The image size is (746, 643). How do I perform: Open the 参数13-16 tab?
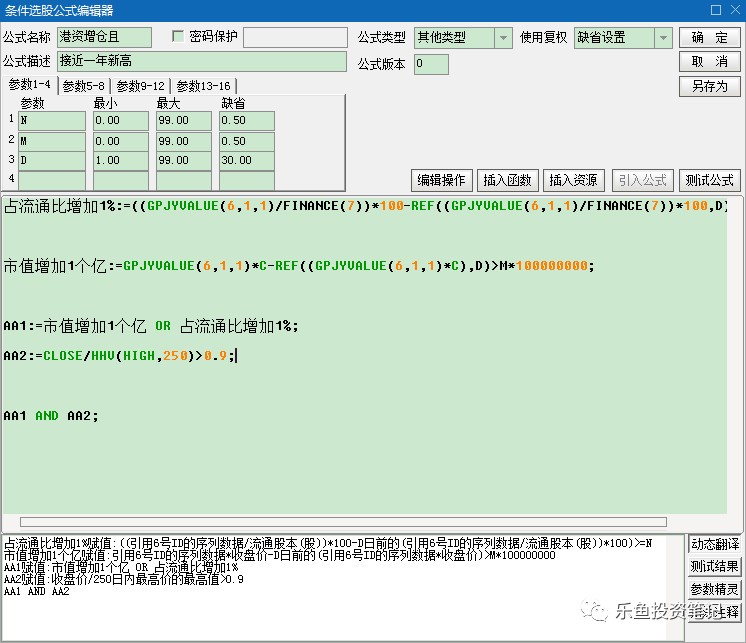point(203,86)
